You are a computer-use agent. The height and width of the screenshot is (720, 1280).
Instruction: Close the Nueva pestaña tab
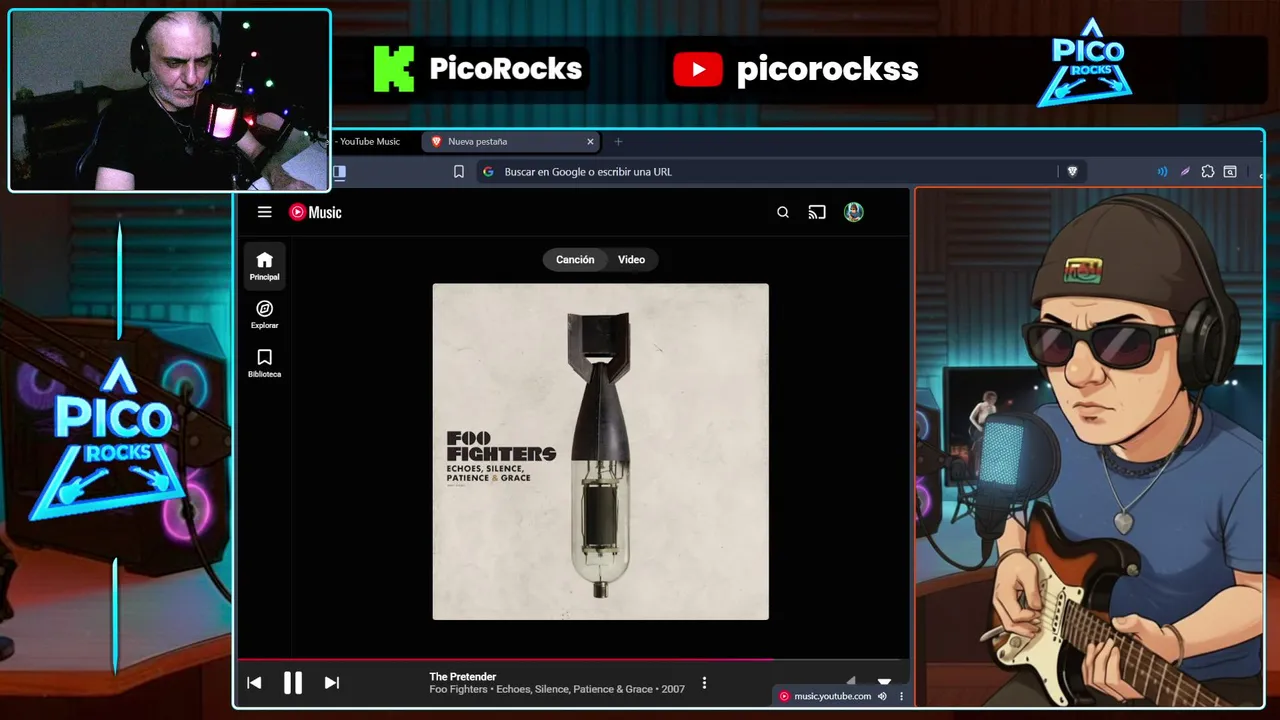point(590,142)
